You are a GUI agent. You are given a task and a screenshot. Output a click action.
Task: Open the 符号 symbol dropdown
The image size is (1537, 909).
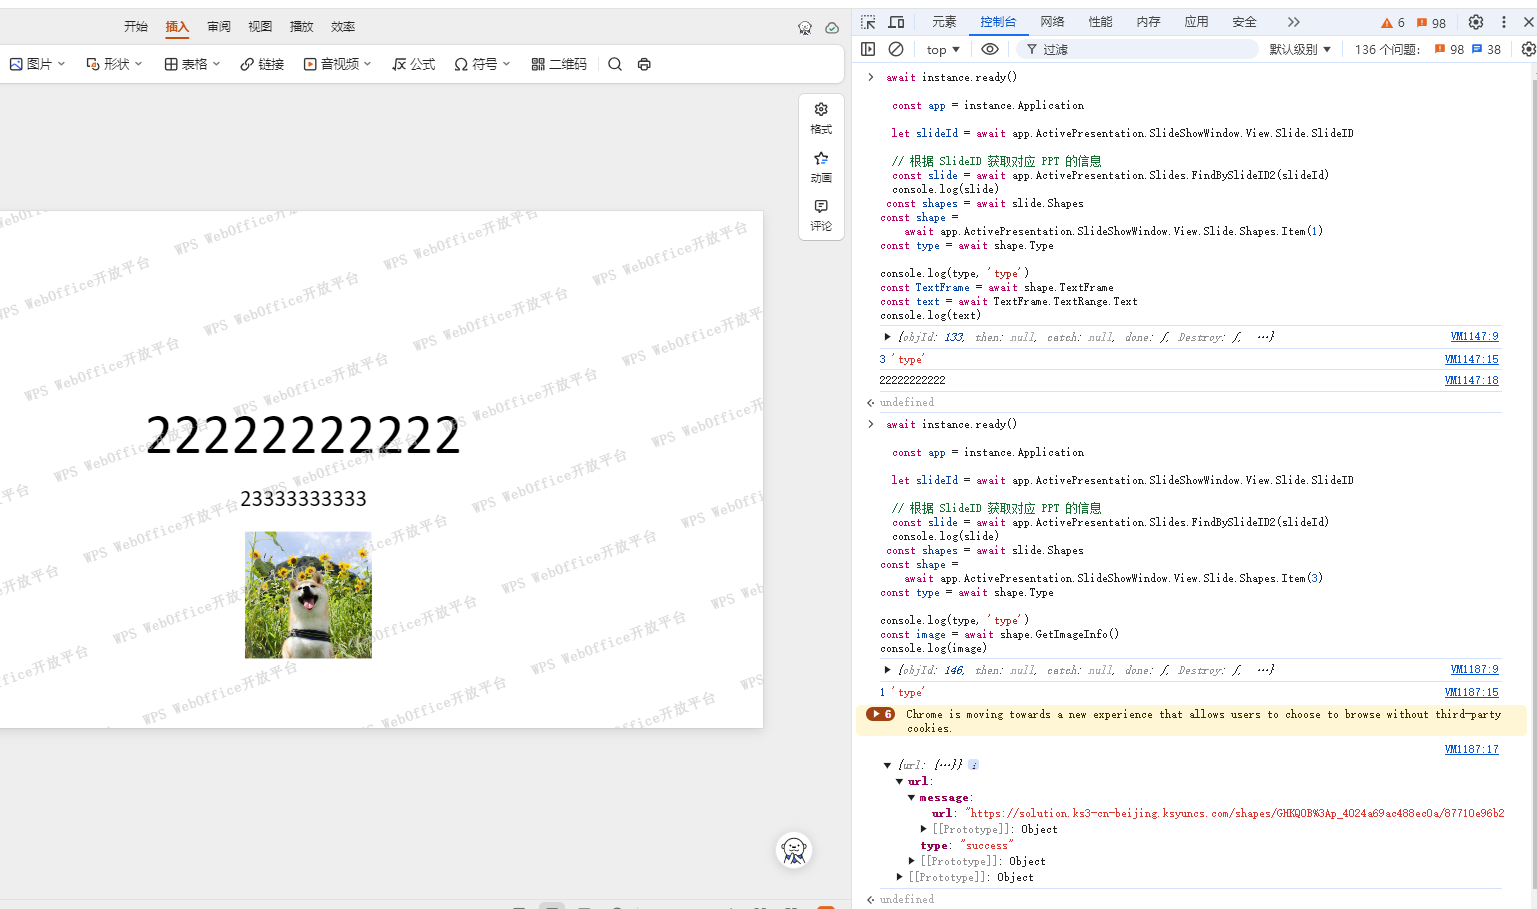pyautogui.click(x=482, y=64)
